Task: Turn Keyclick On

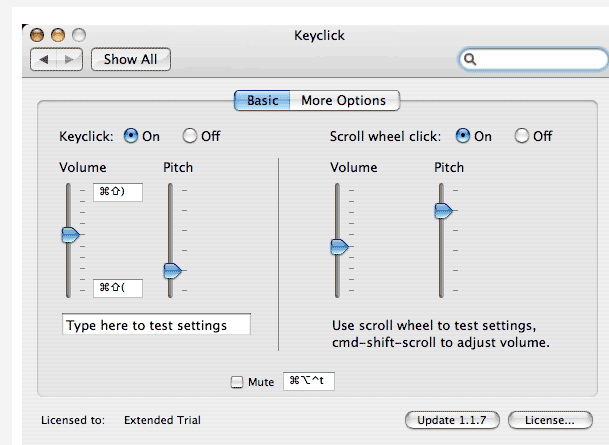Action: click(132, 136)
